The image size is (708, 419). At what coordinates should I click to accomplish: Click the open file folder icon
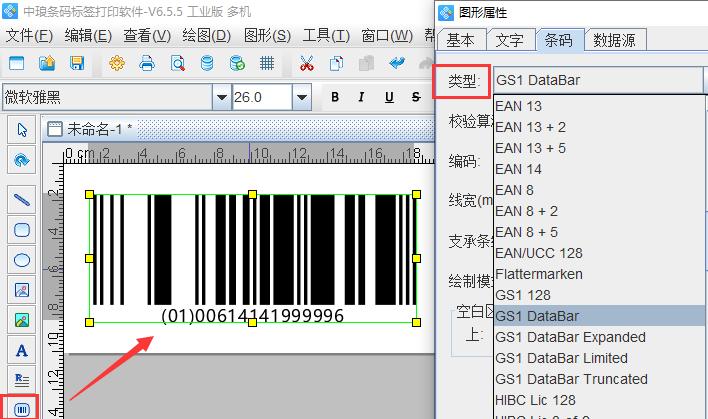coord(47,63)
